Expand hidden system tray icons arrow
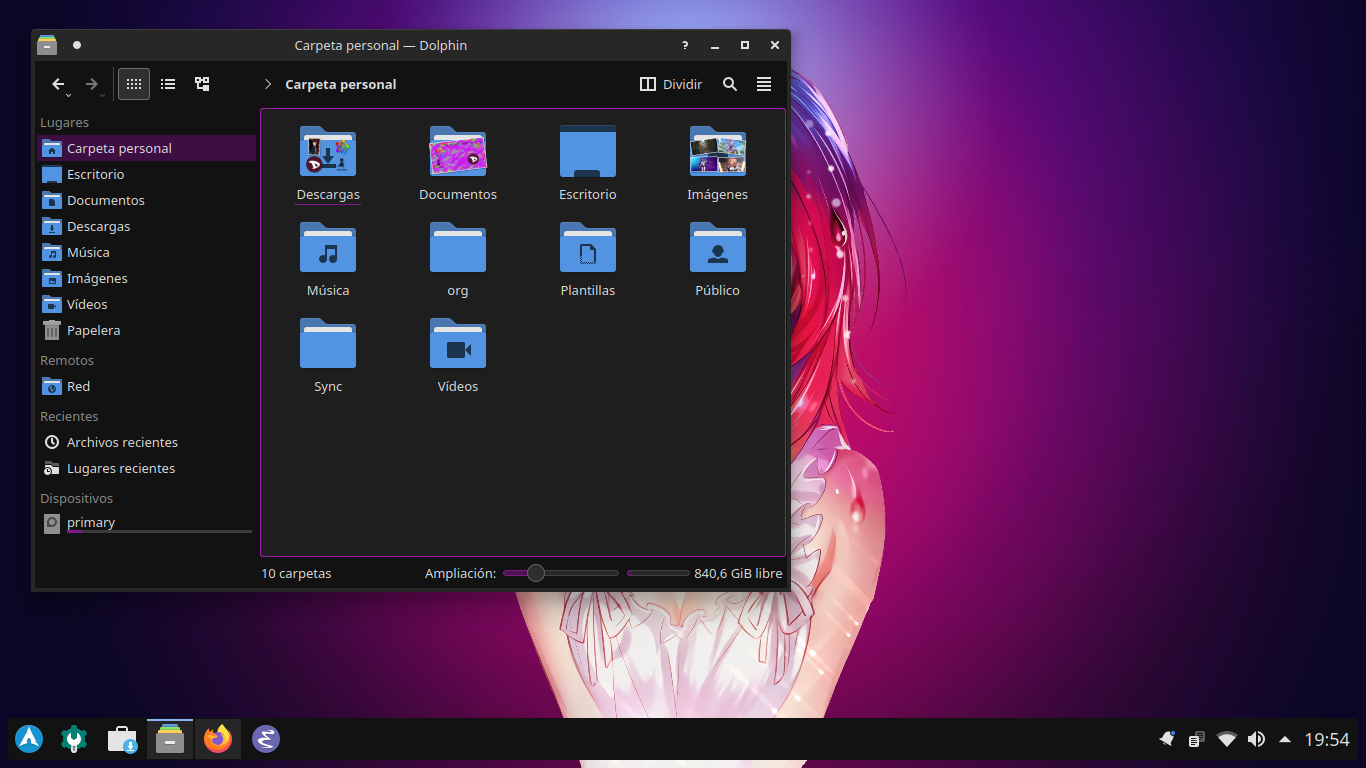The image size is (1366, 768). [1284, 739]
